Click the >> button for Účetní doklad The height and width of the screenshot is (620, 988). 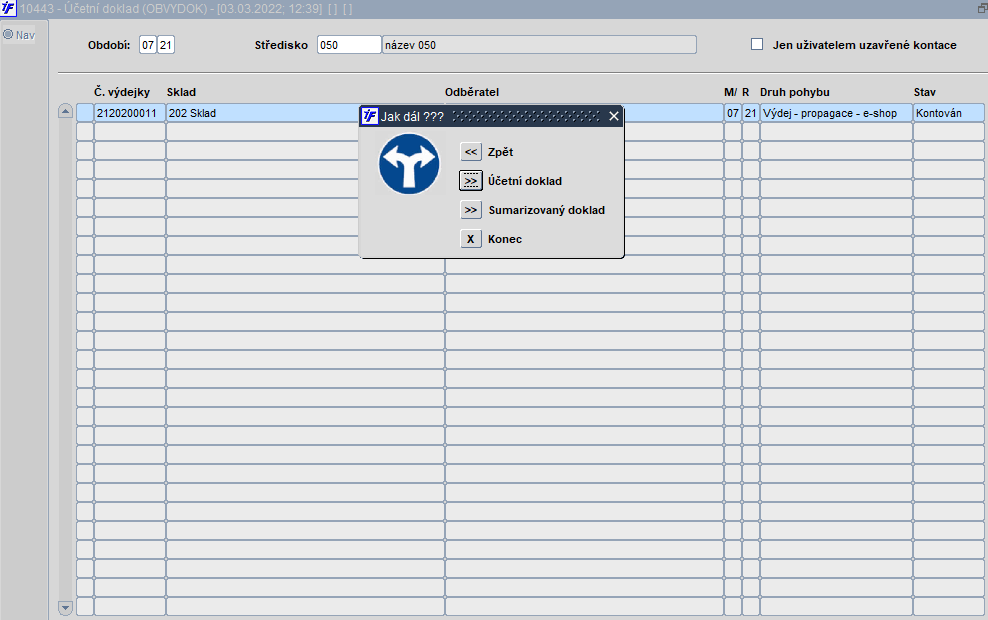(471, 181)
